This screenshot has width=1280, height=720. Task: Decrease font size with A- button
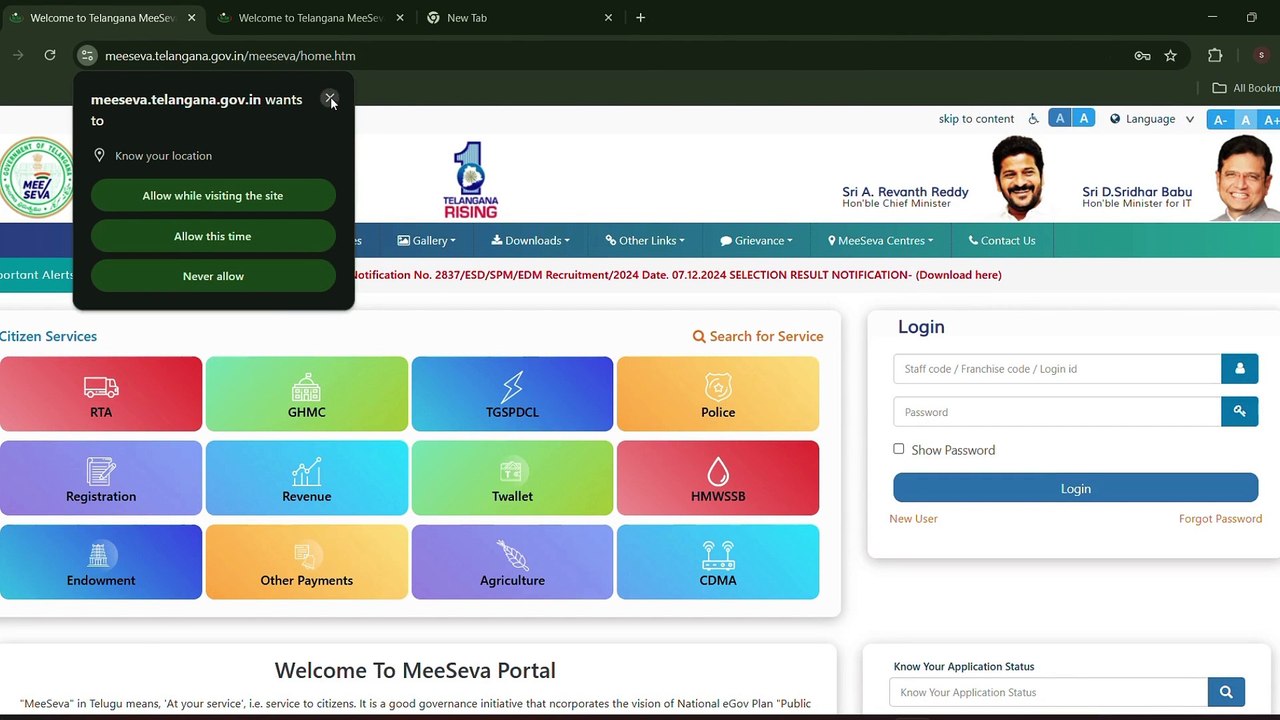click(x=1220, y=120)
